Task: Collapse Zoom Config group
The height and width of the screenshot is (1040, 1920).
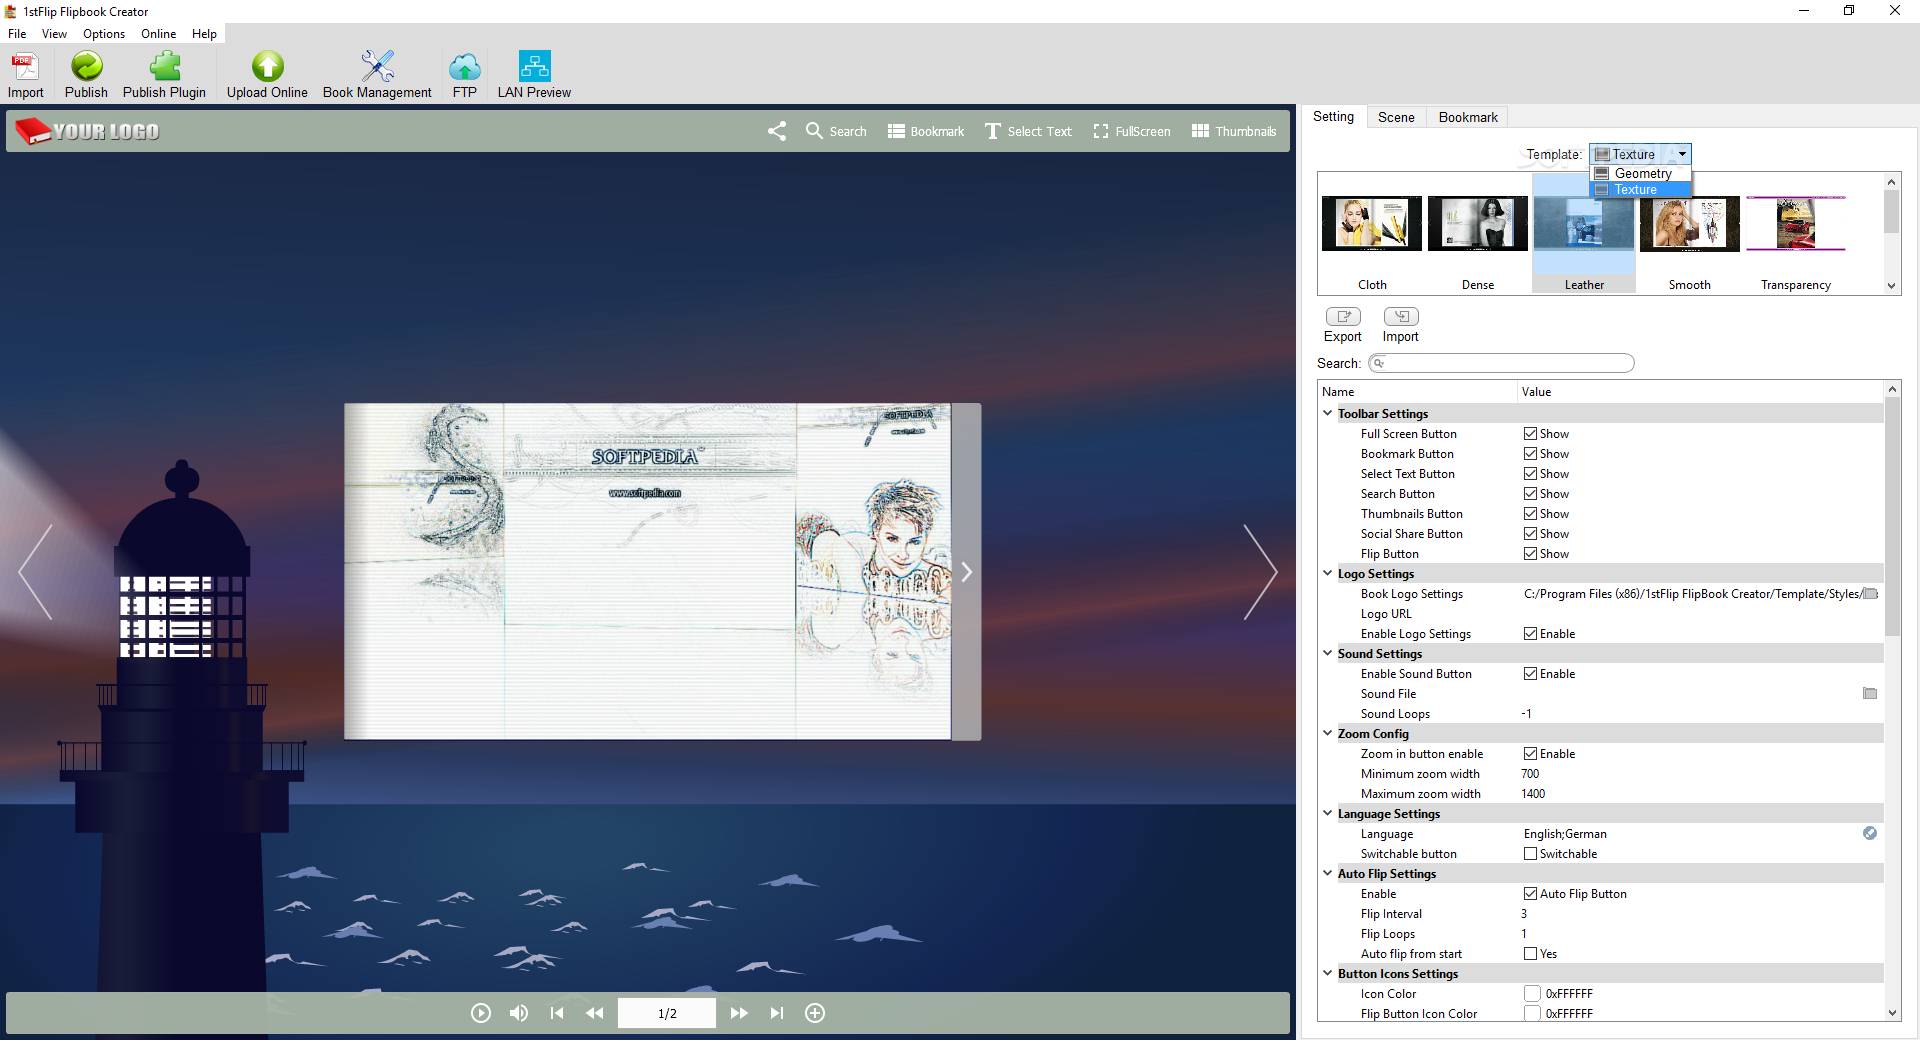Action: tap(1328, 733)
